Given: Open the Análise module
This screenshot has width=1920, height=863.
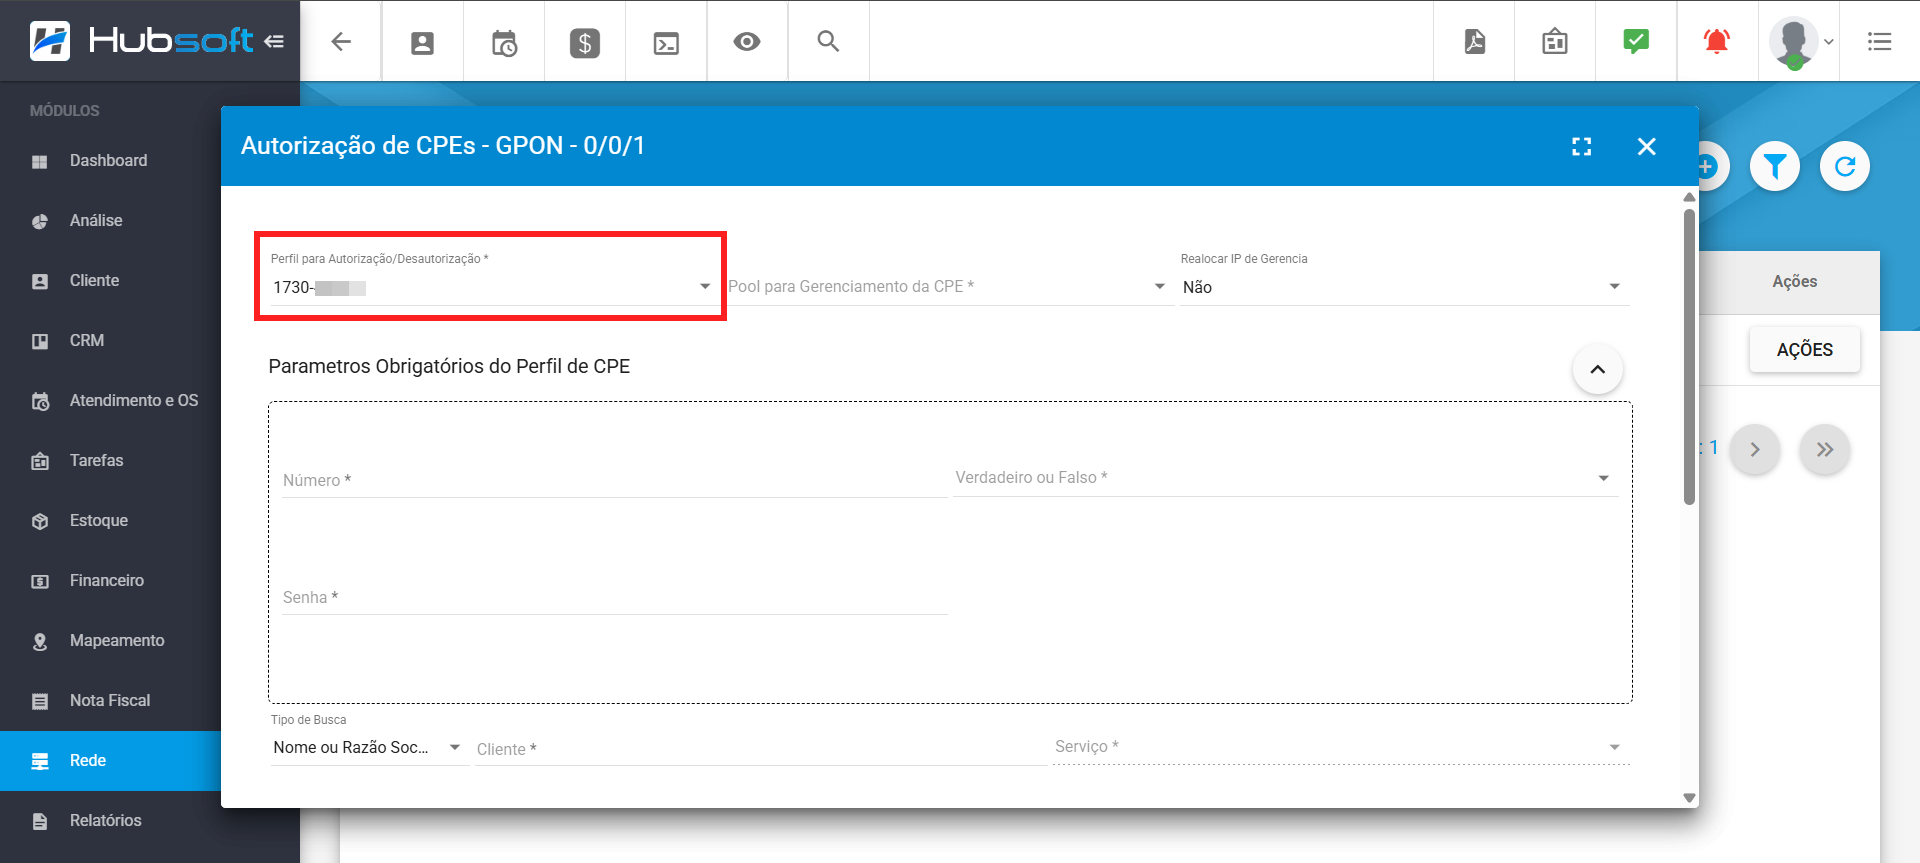Looking at the screenshot, I should point(110,221).
